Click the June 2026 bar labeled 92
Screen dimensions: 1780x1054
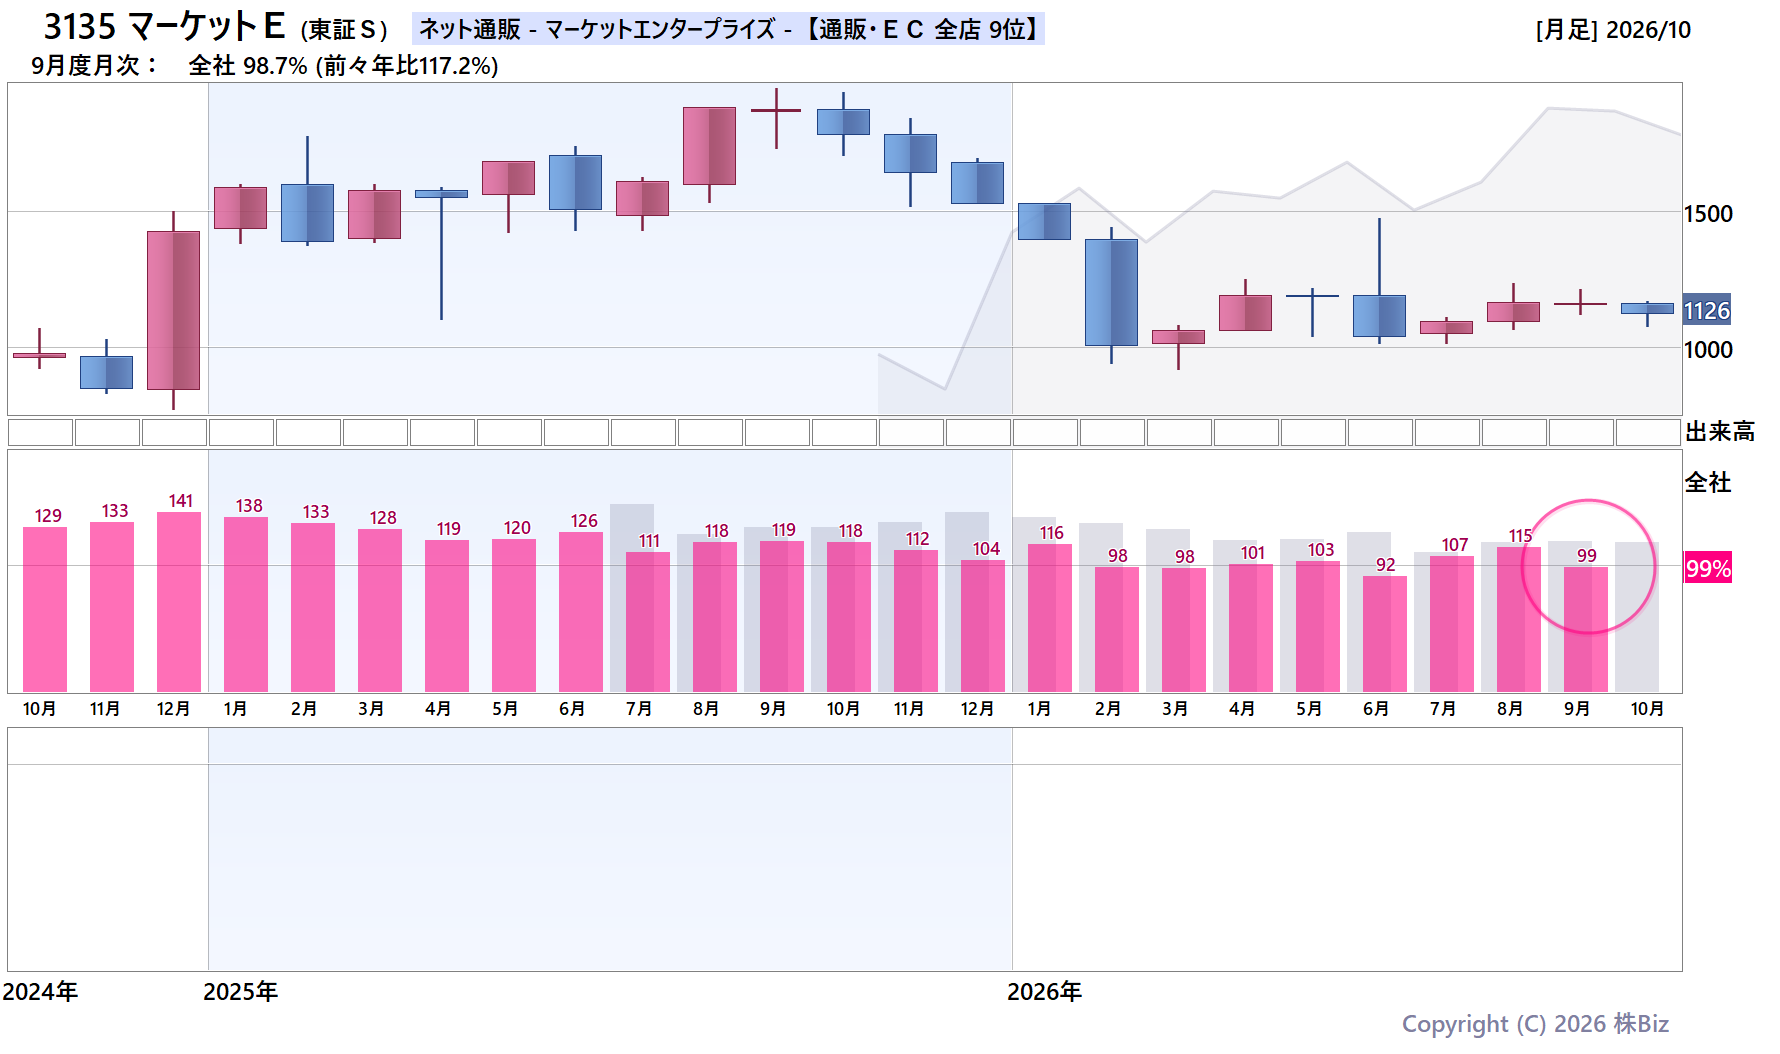point(1385,634)
